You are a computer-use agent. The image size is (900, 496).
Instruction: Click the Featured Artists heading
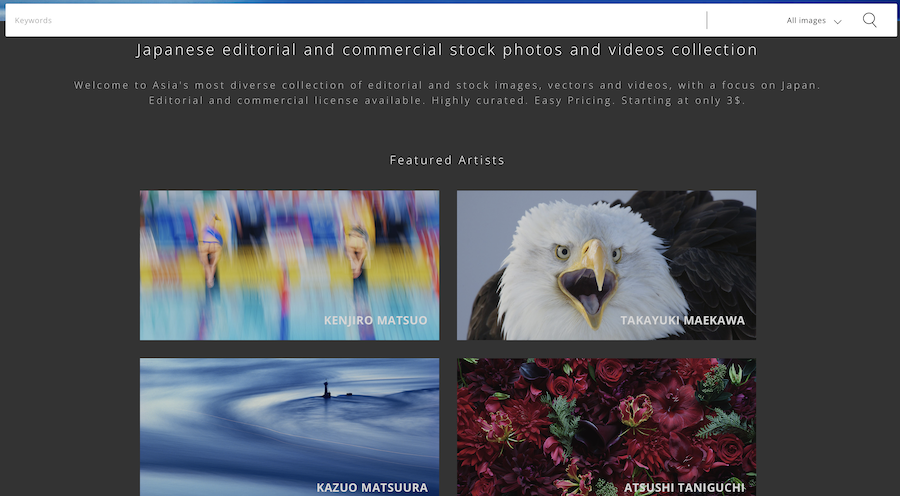point(447,160)
